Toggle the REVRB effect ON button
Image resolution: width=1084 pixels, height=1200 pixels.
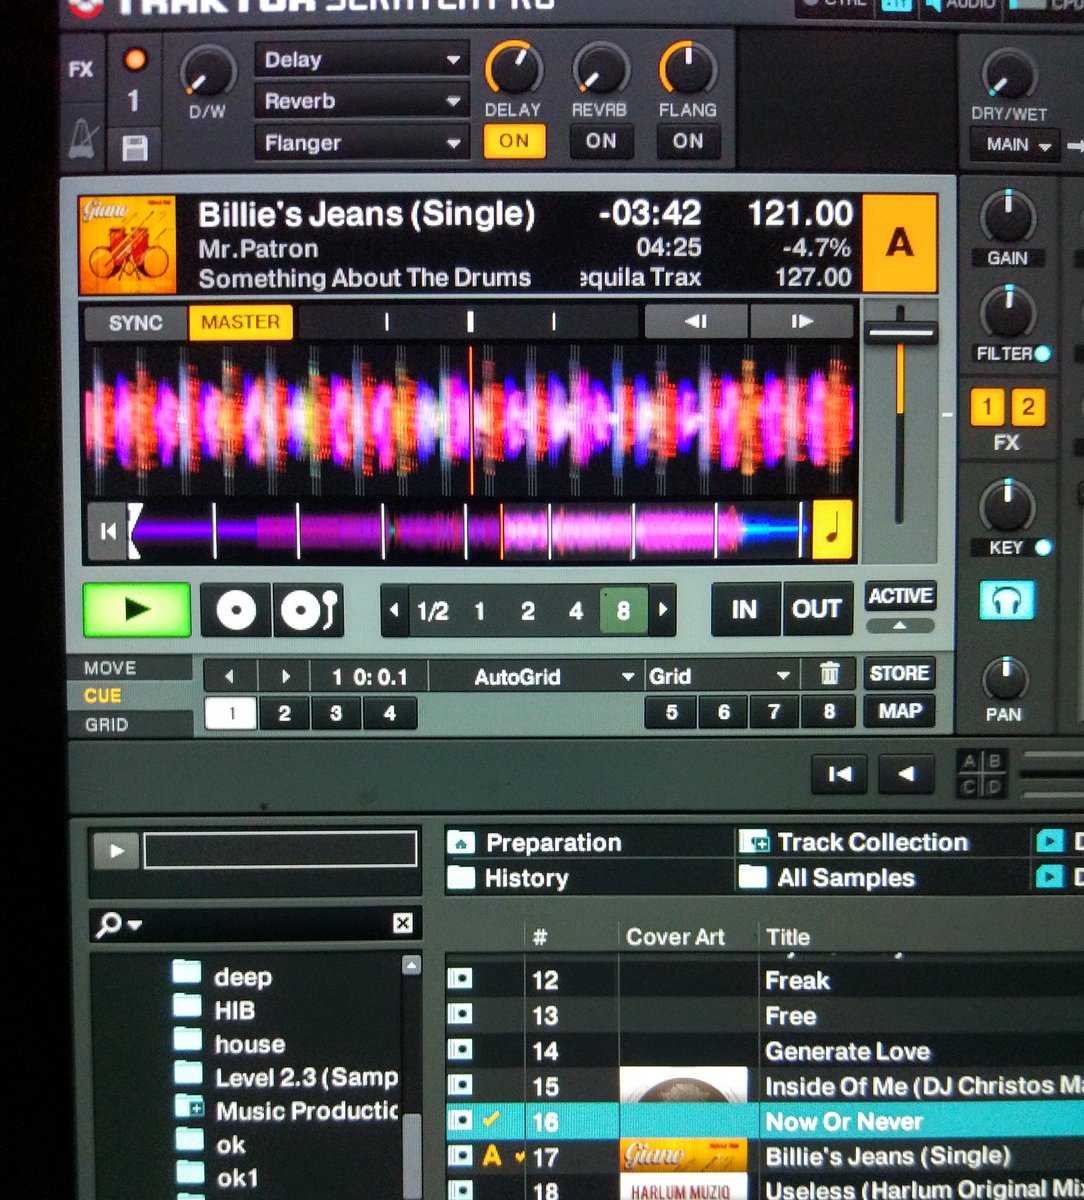601,141
